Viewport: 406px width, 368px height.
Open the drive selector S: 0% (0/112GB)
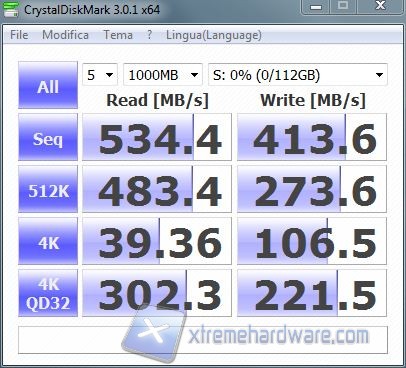tap(298, 75)
